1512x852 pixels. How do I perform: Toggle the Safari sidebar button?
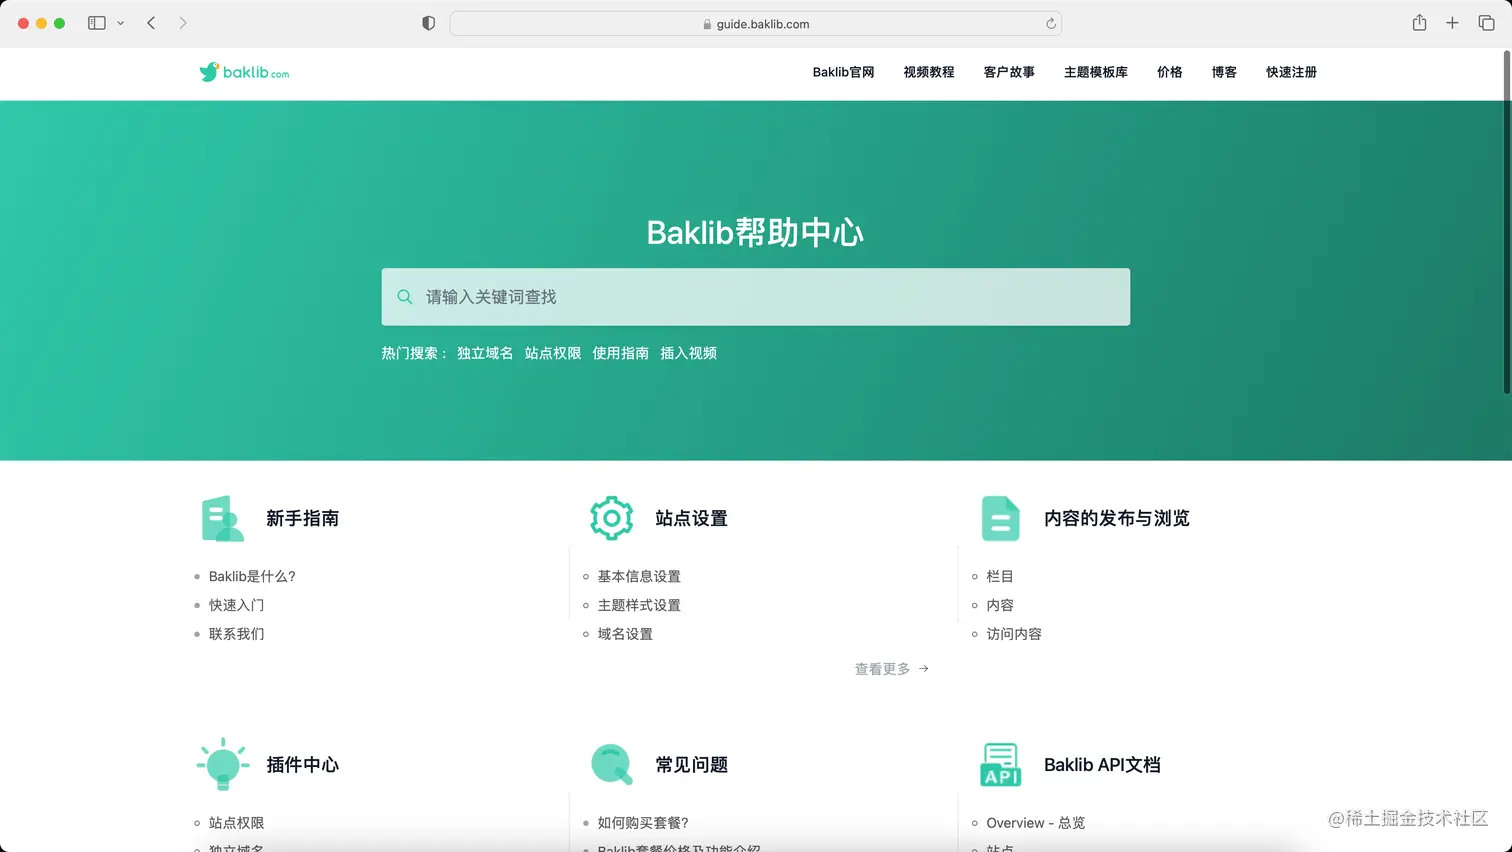click(x=97, y=23)
